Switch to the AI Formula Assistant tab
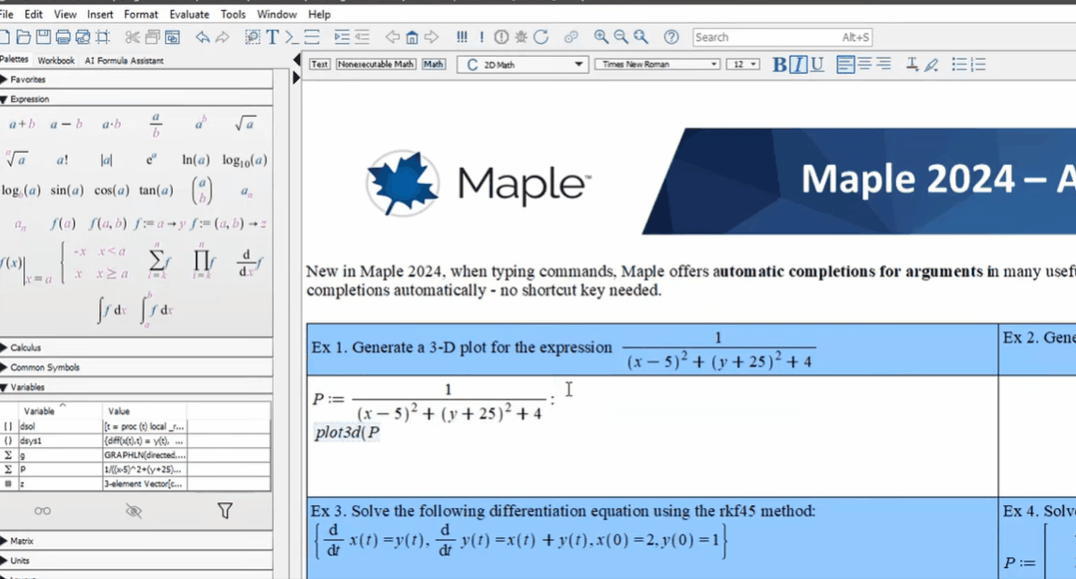 [x=124, y=60]
